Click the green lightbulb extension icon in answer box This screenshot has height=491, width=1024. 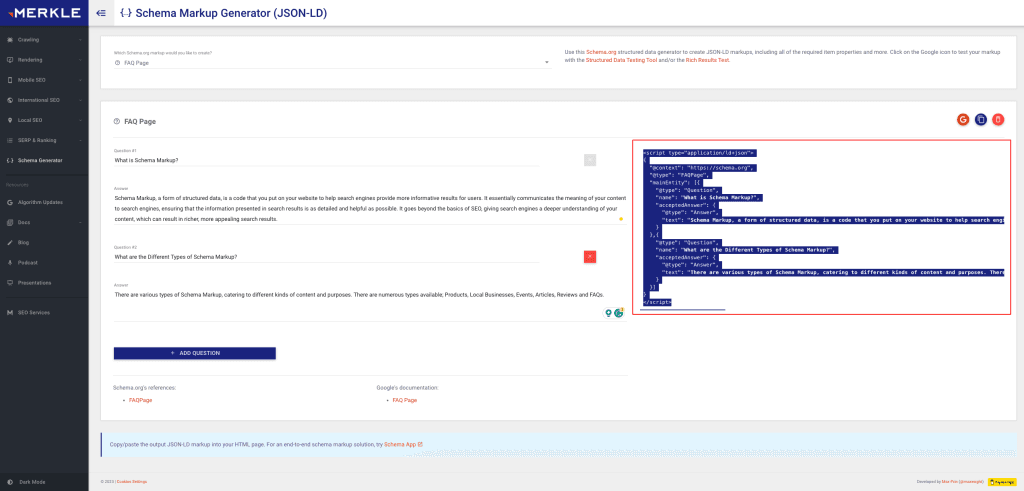[609, 313]
